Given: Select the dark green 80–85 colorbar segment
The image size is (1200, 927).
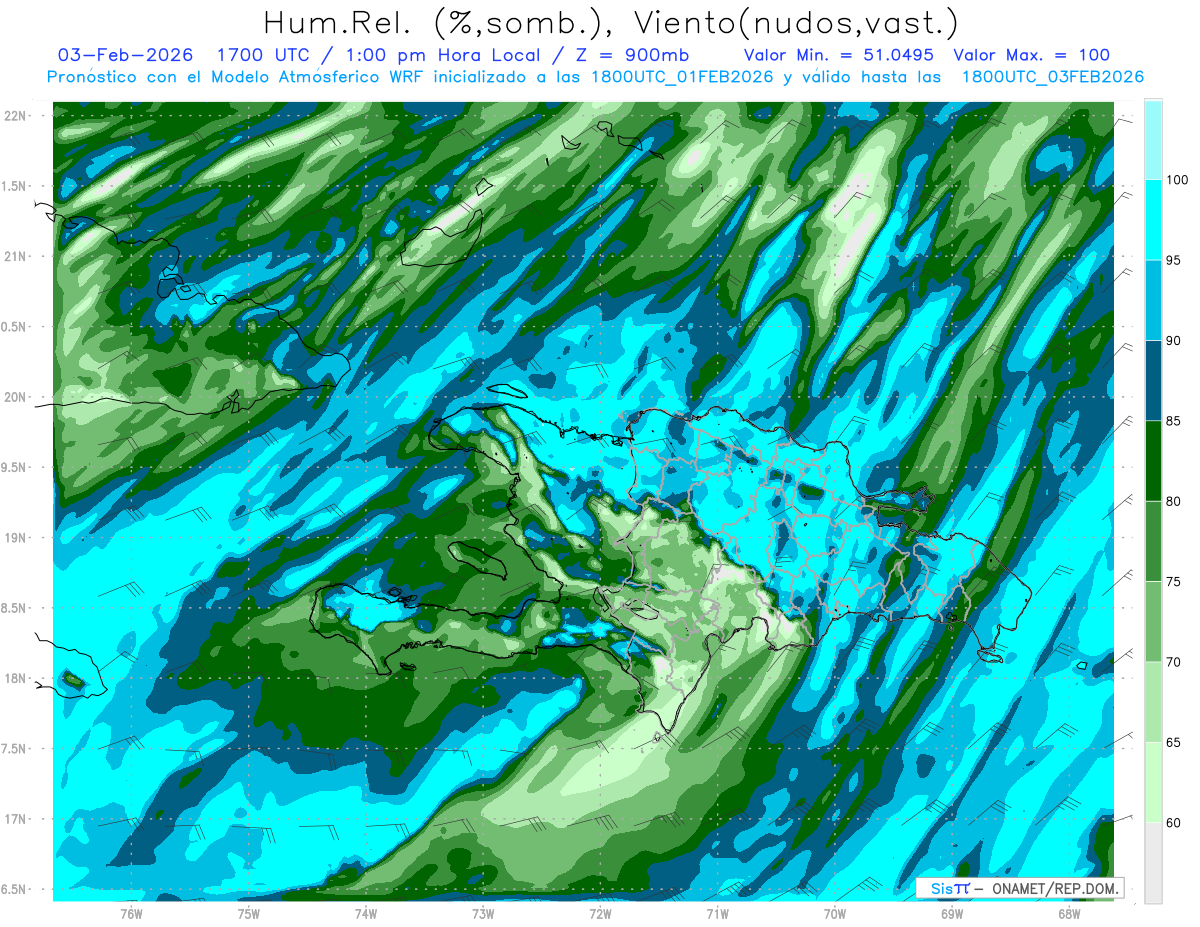Looking at the screenshot, I should [x=1153, y=461].
